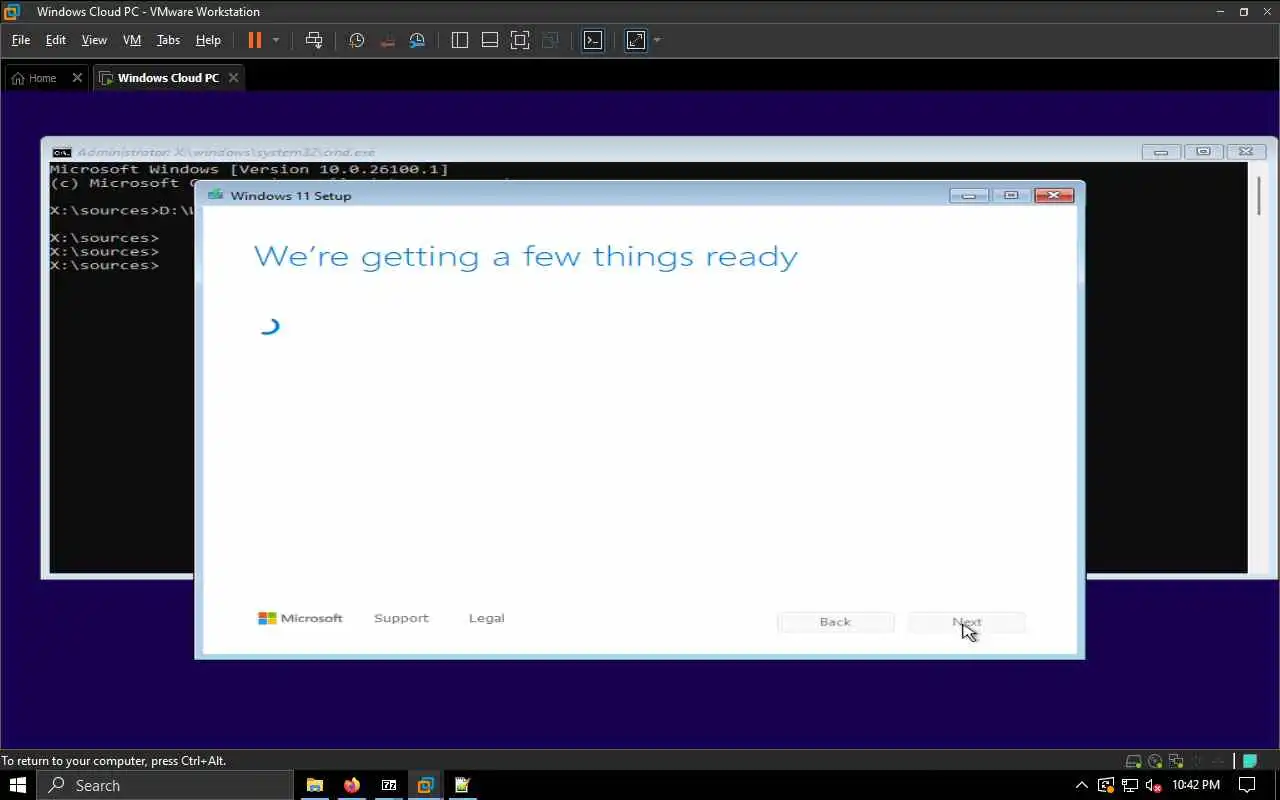This screenshot has width=1280, height=800.
Task: Open the View menu
Action: pos(94,40)
